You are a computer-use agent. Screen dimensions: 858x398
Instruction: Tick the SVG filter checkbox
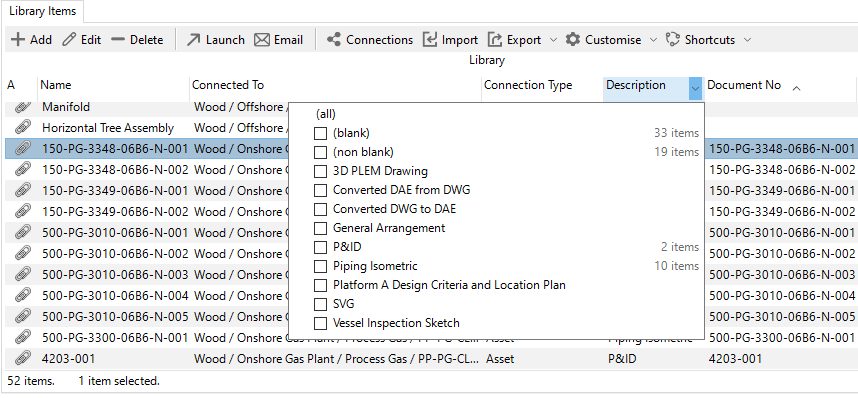pyautogui.click(x=321, y=304)
